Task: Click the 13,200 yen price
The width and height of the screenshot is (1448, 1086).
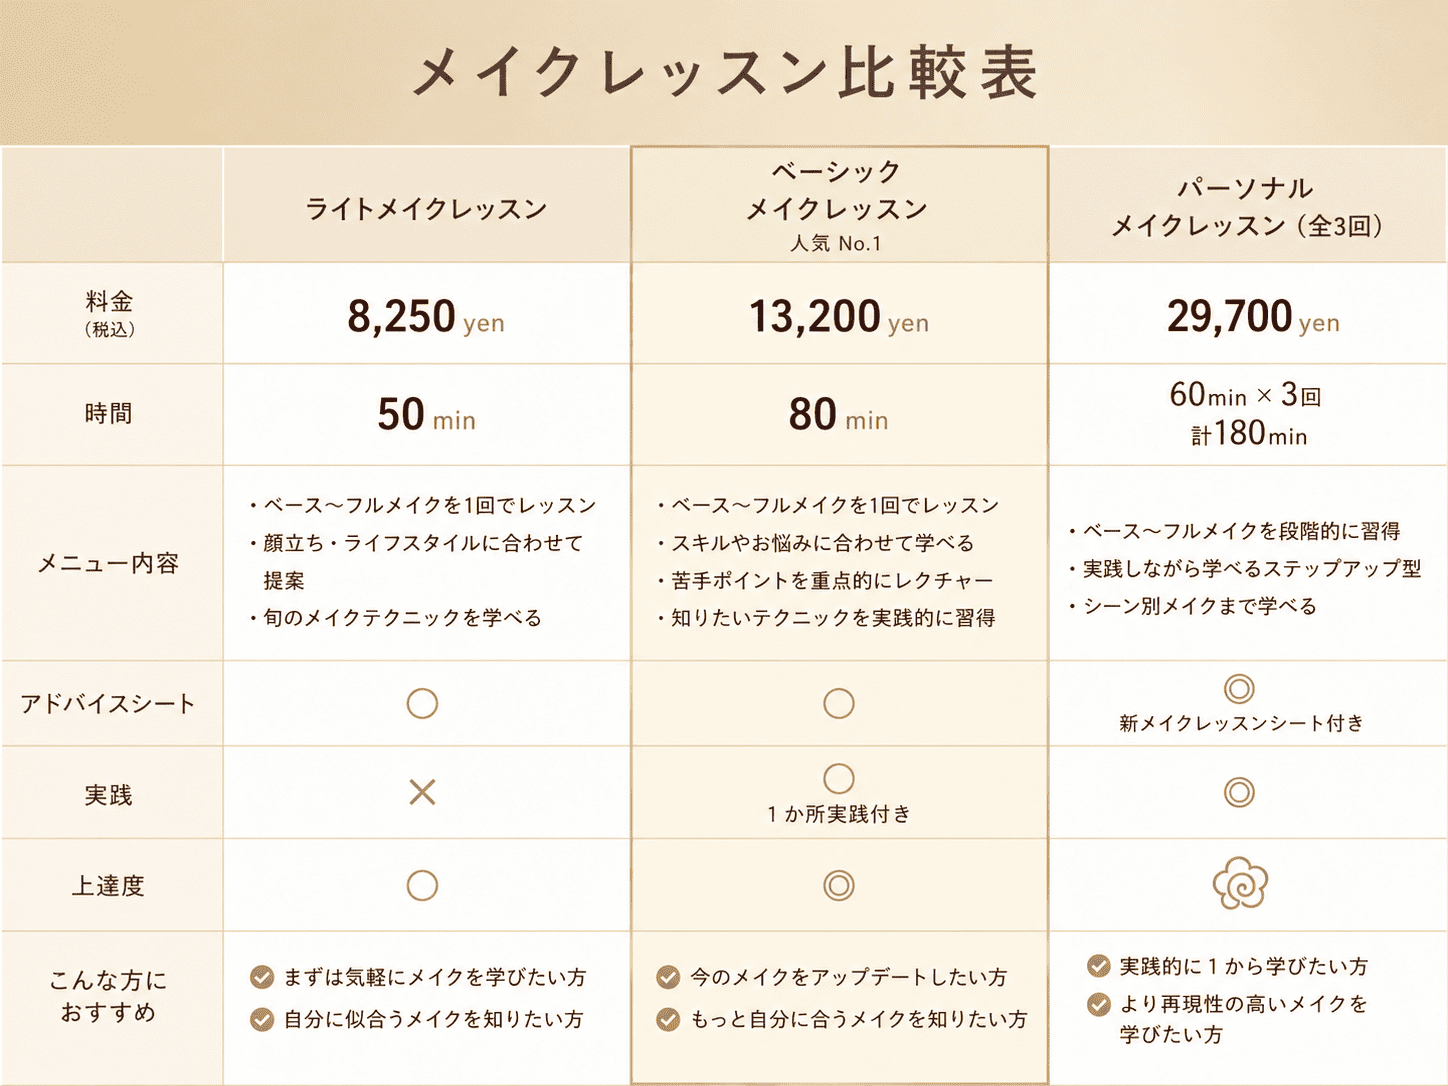Action: click(x=839, y=317)
